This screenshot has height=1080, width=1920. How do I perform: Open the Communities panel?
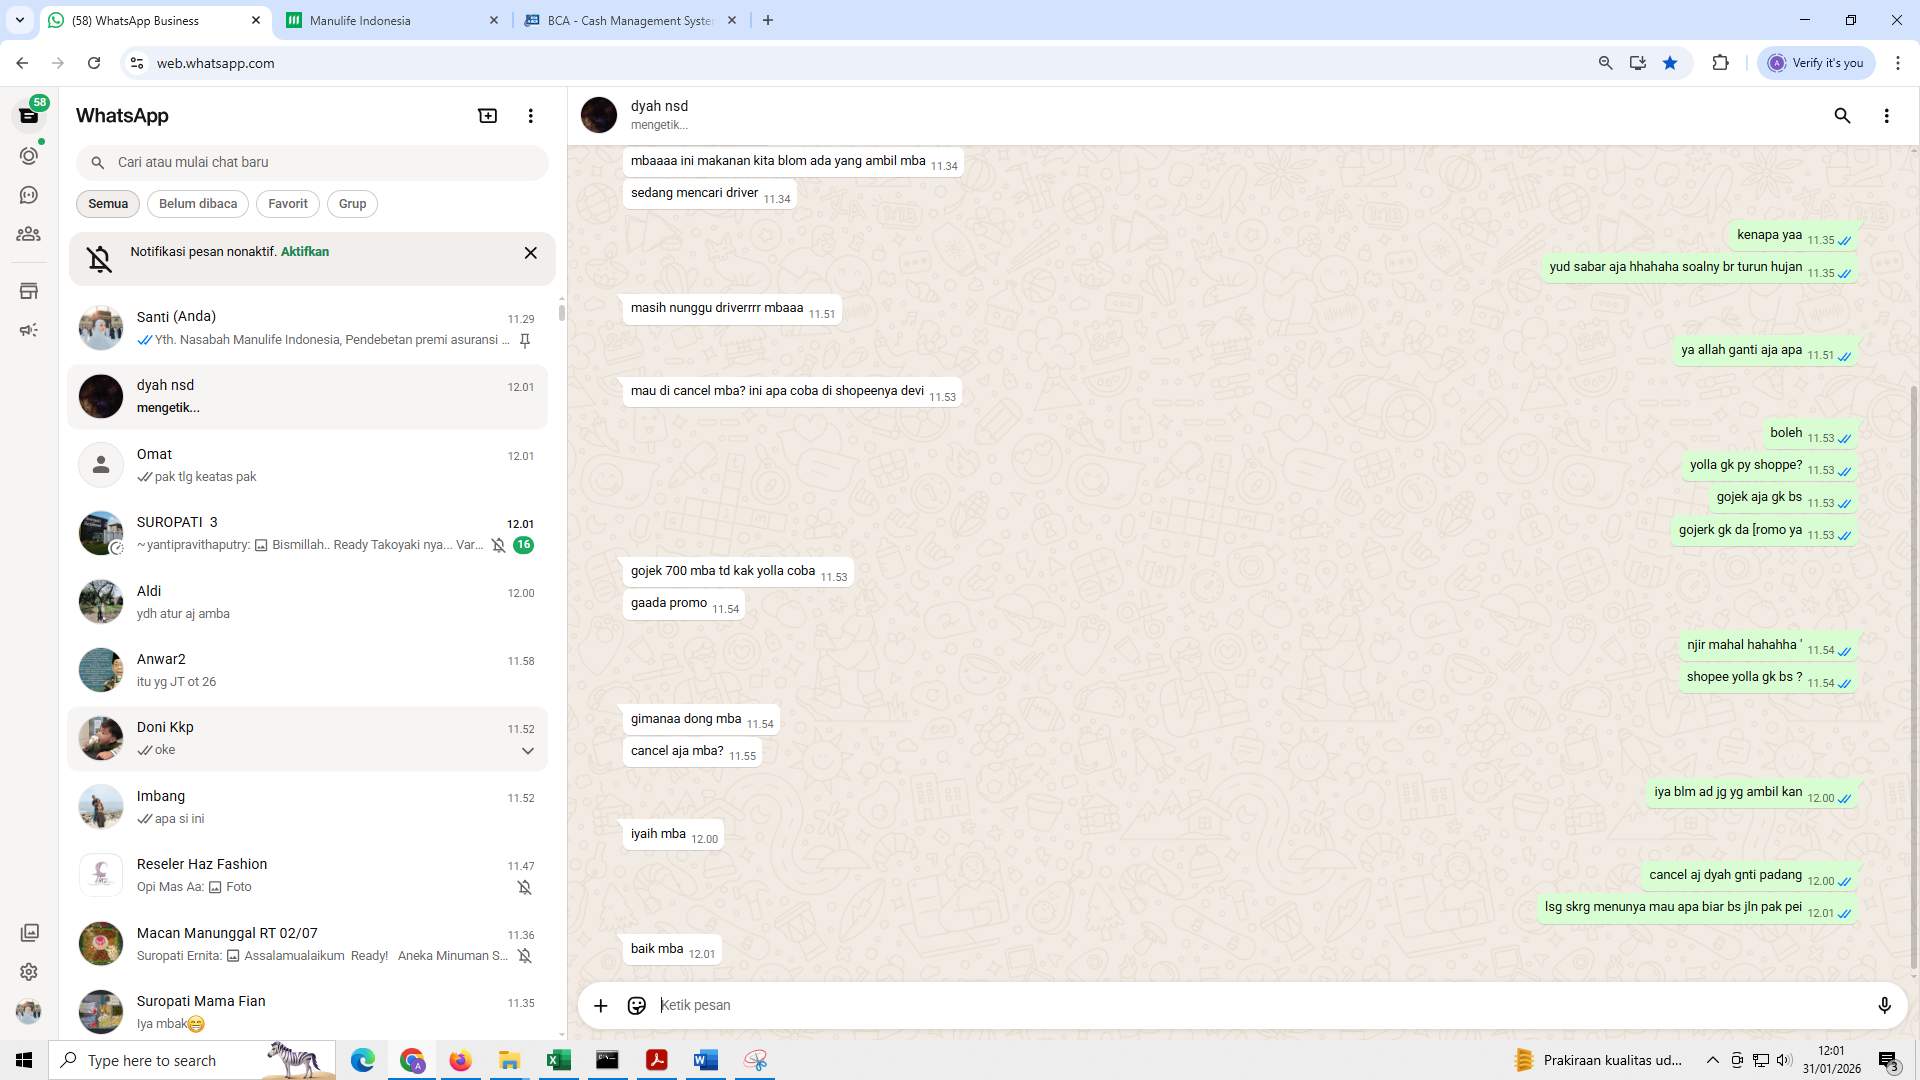(29, 234)
